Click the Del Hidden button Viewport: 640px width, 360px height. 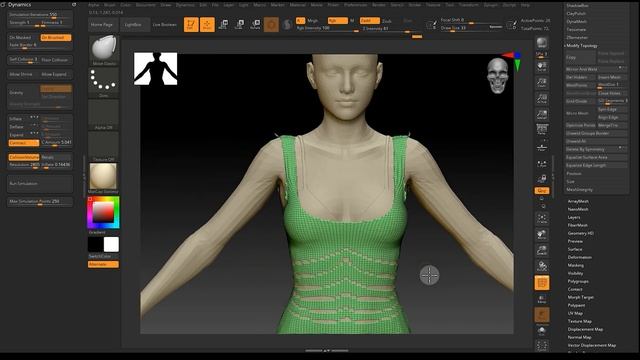[x=580, y=77]
